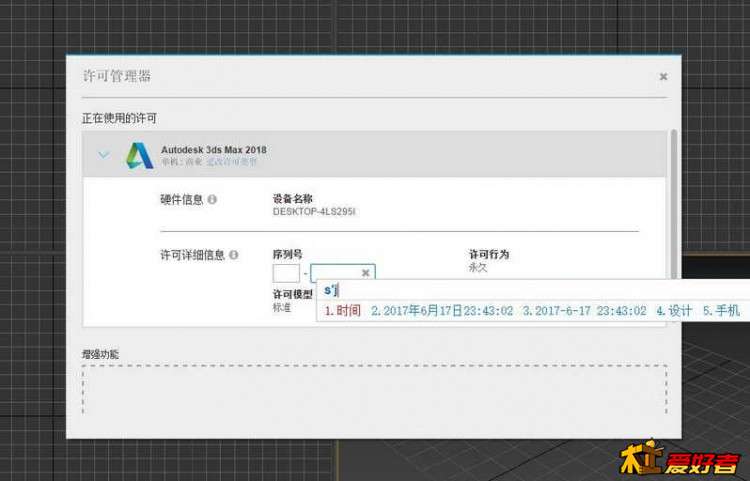The image size is (750, 481).
Task: Click the 序列号 label
Action: (287, 254)
